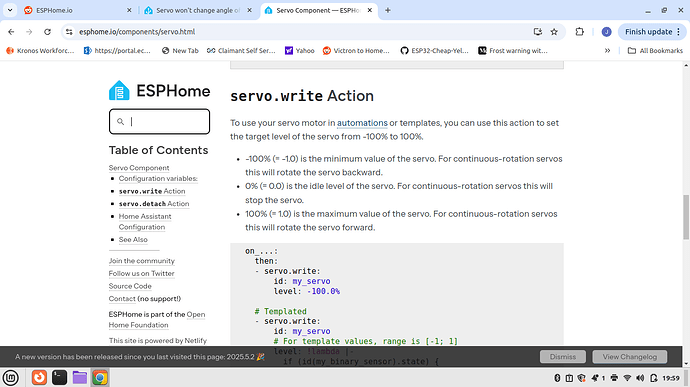Open the Source Code link

pyautogui.click(x=130, y=286)
